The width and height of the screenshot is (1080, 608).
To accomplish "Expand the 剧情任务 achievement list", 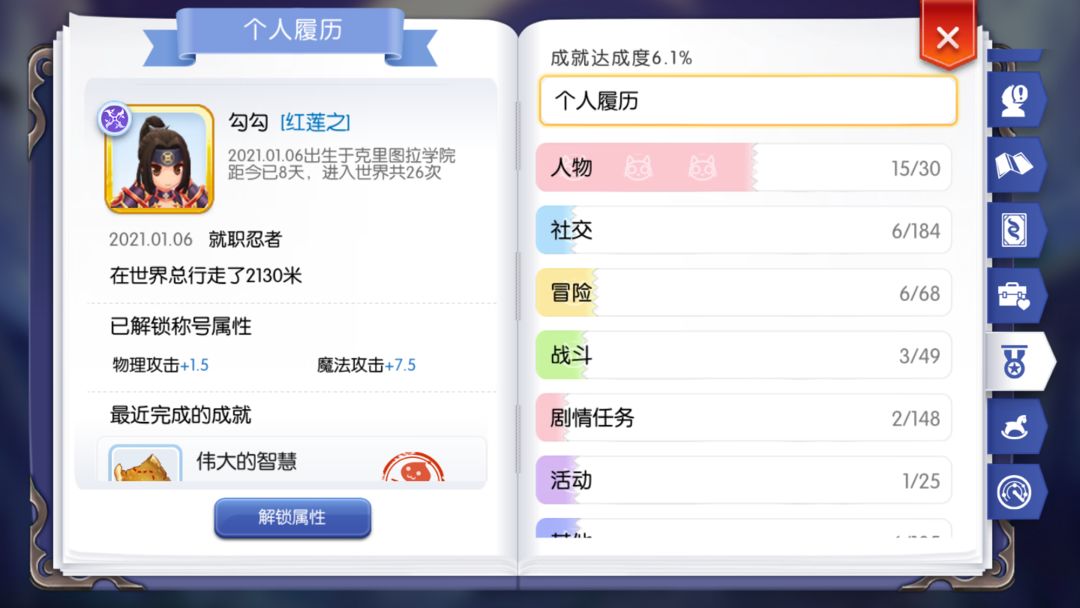I will 743,417.
